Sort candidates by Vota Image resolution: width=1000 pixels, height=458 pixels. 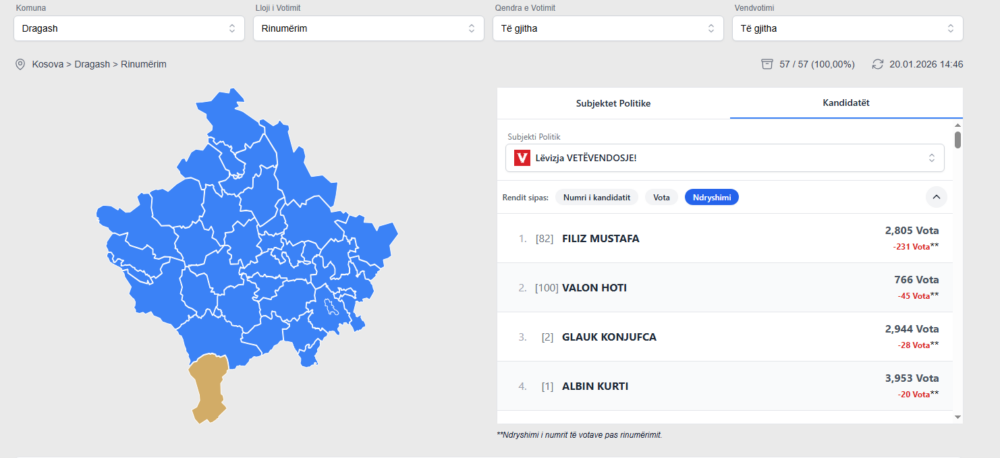(661, 198)
